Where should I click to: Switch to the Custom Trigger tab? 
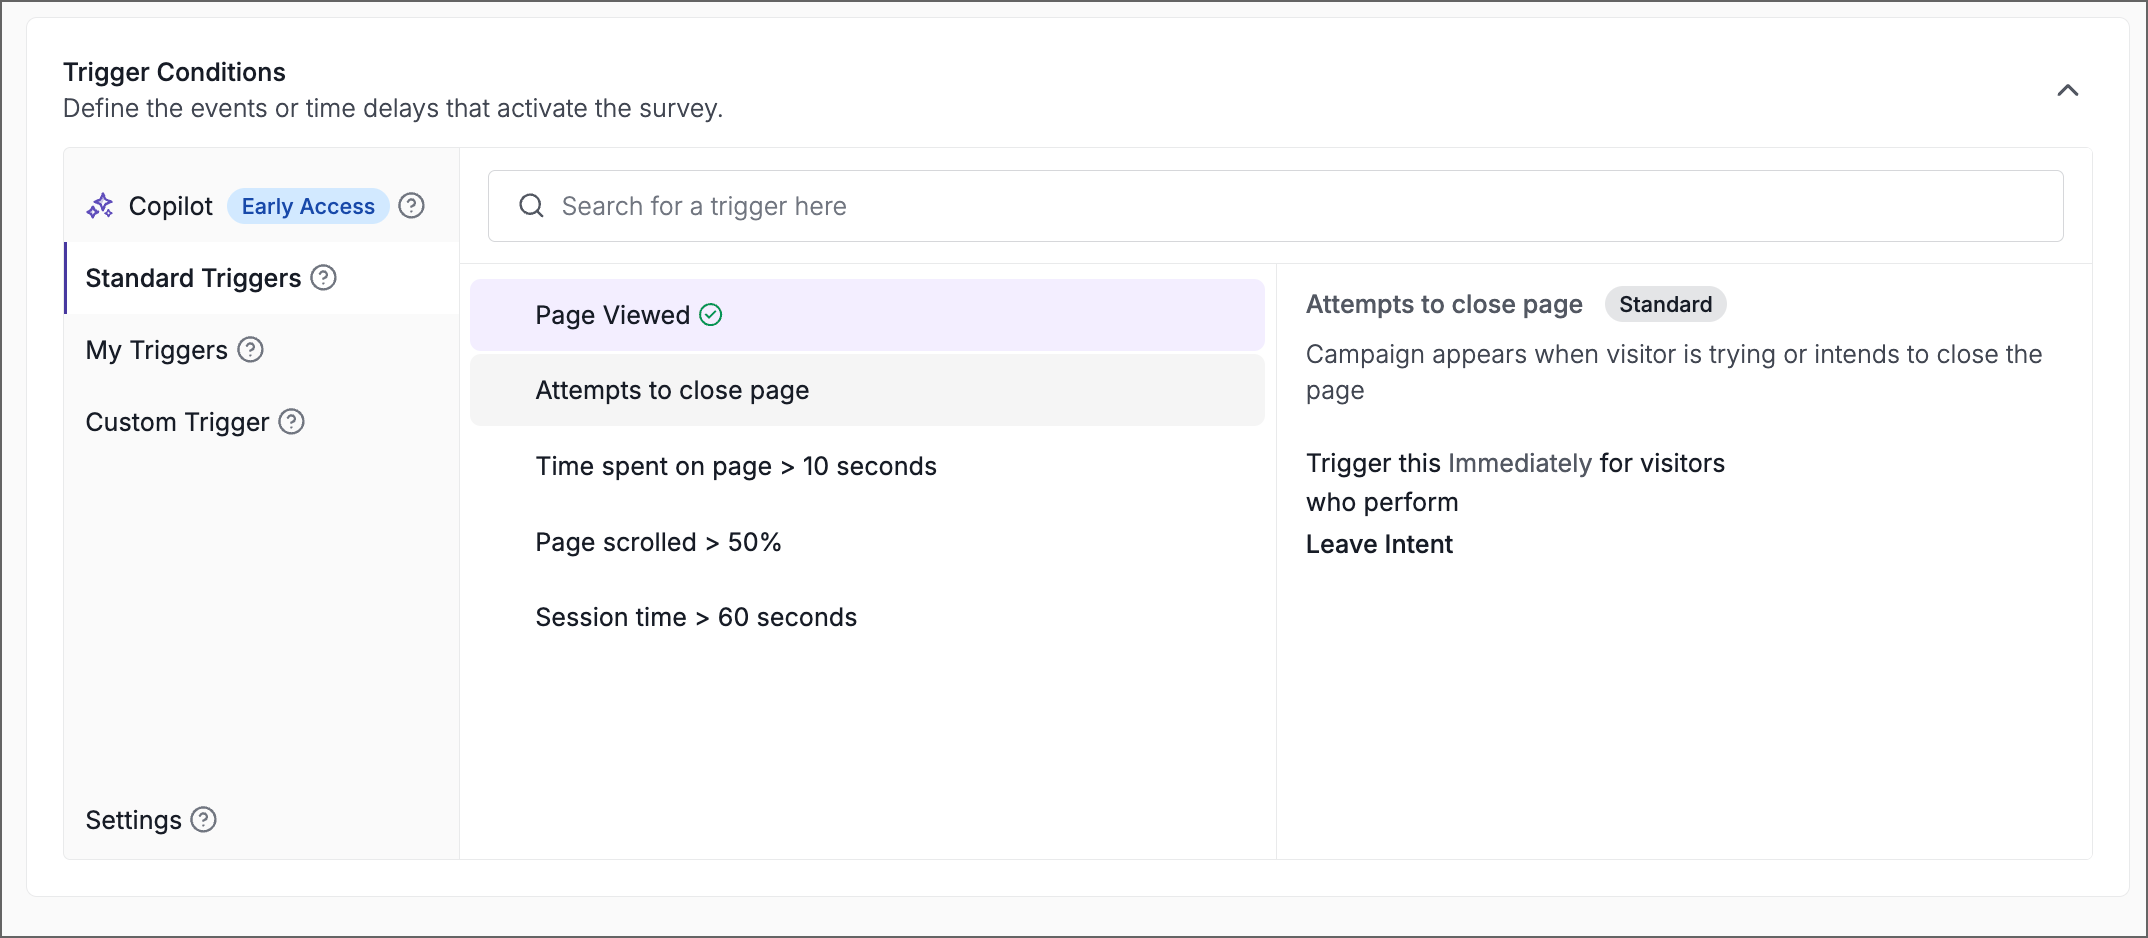177,422
